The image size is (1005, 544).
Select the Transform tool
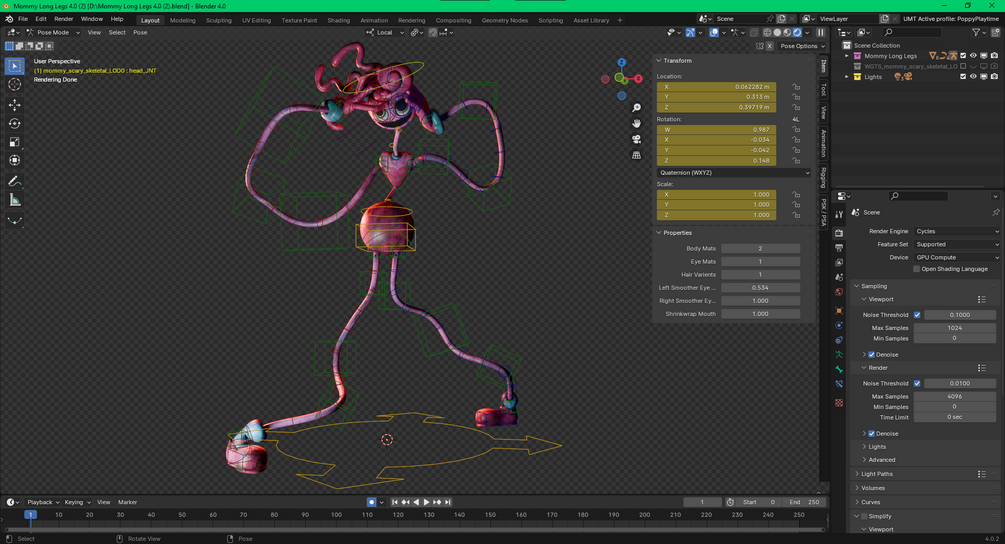(x=15, y=160)
